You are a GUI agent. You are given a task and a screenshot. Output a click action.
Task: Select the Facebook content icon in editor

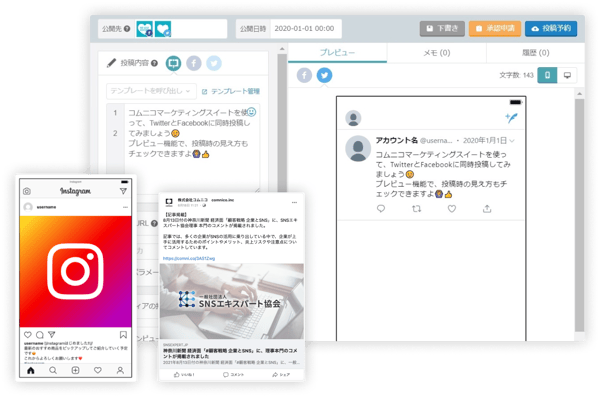click(194, 63)
